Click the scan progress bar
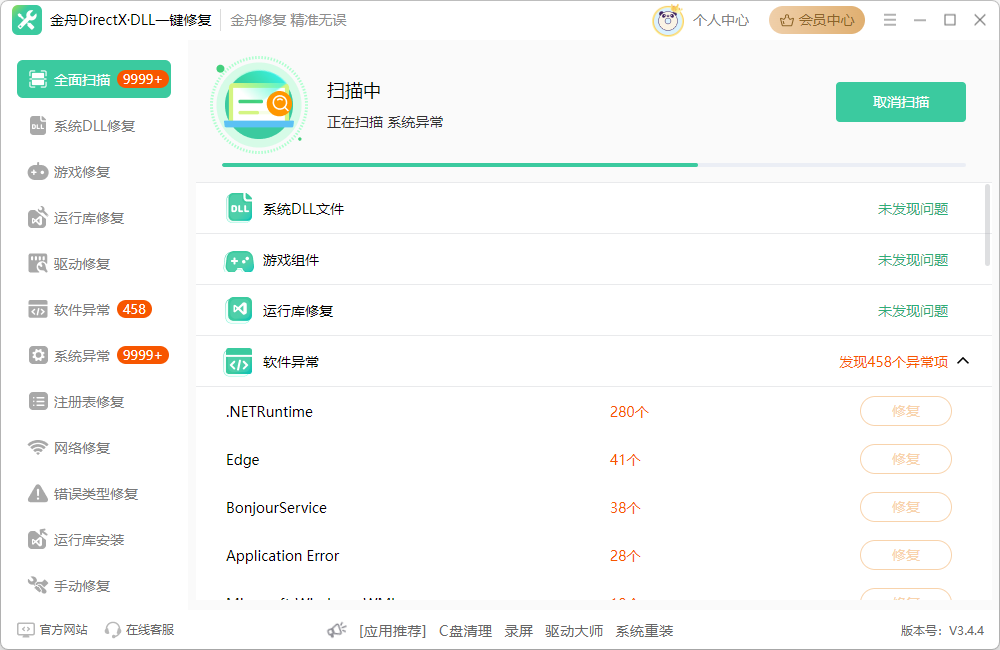The height and width of the screenshot is (650, 1000). (594, 165)
